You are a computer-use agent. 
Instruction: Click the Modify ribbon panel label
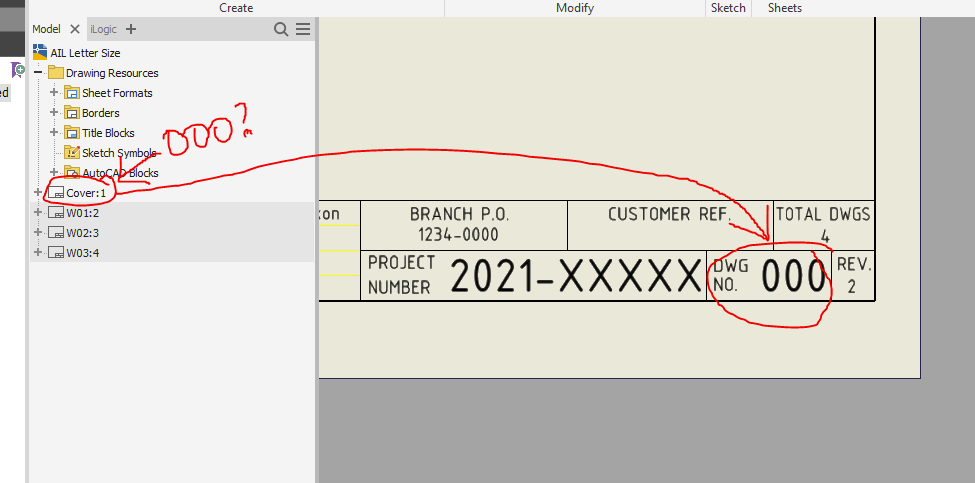pyautogui.click(x=575, y=8)
